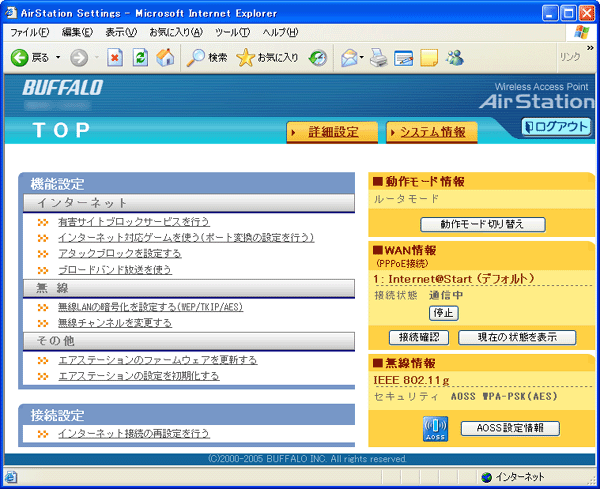Open インターネット接続の再設定を行う link
This screenshot has height=489, width=600.
pos(134,434)
